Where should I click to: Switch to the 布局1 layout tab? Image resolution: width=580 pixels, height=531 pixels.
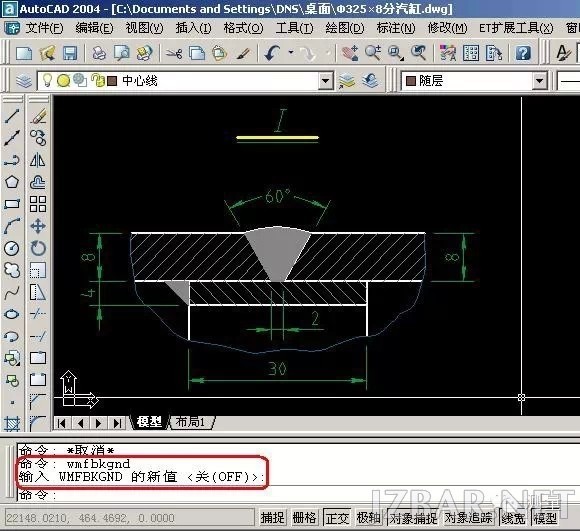[191, 422]
